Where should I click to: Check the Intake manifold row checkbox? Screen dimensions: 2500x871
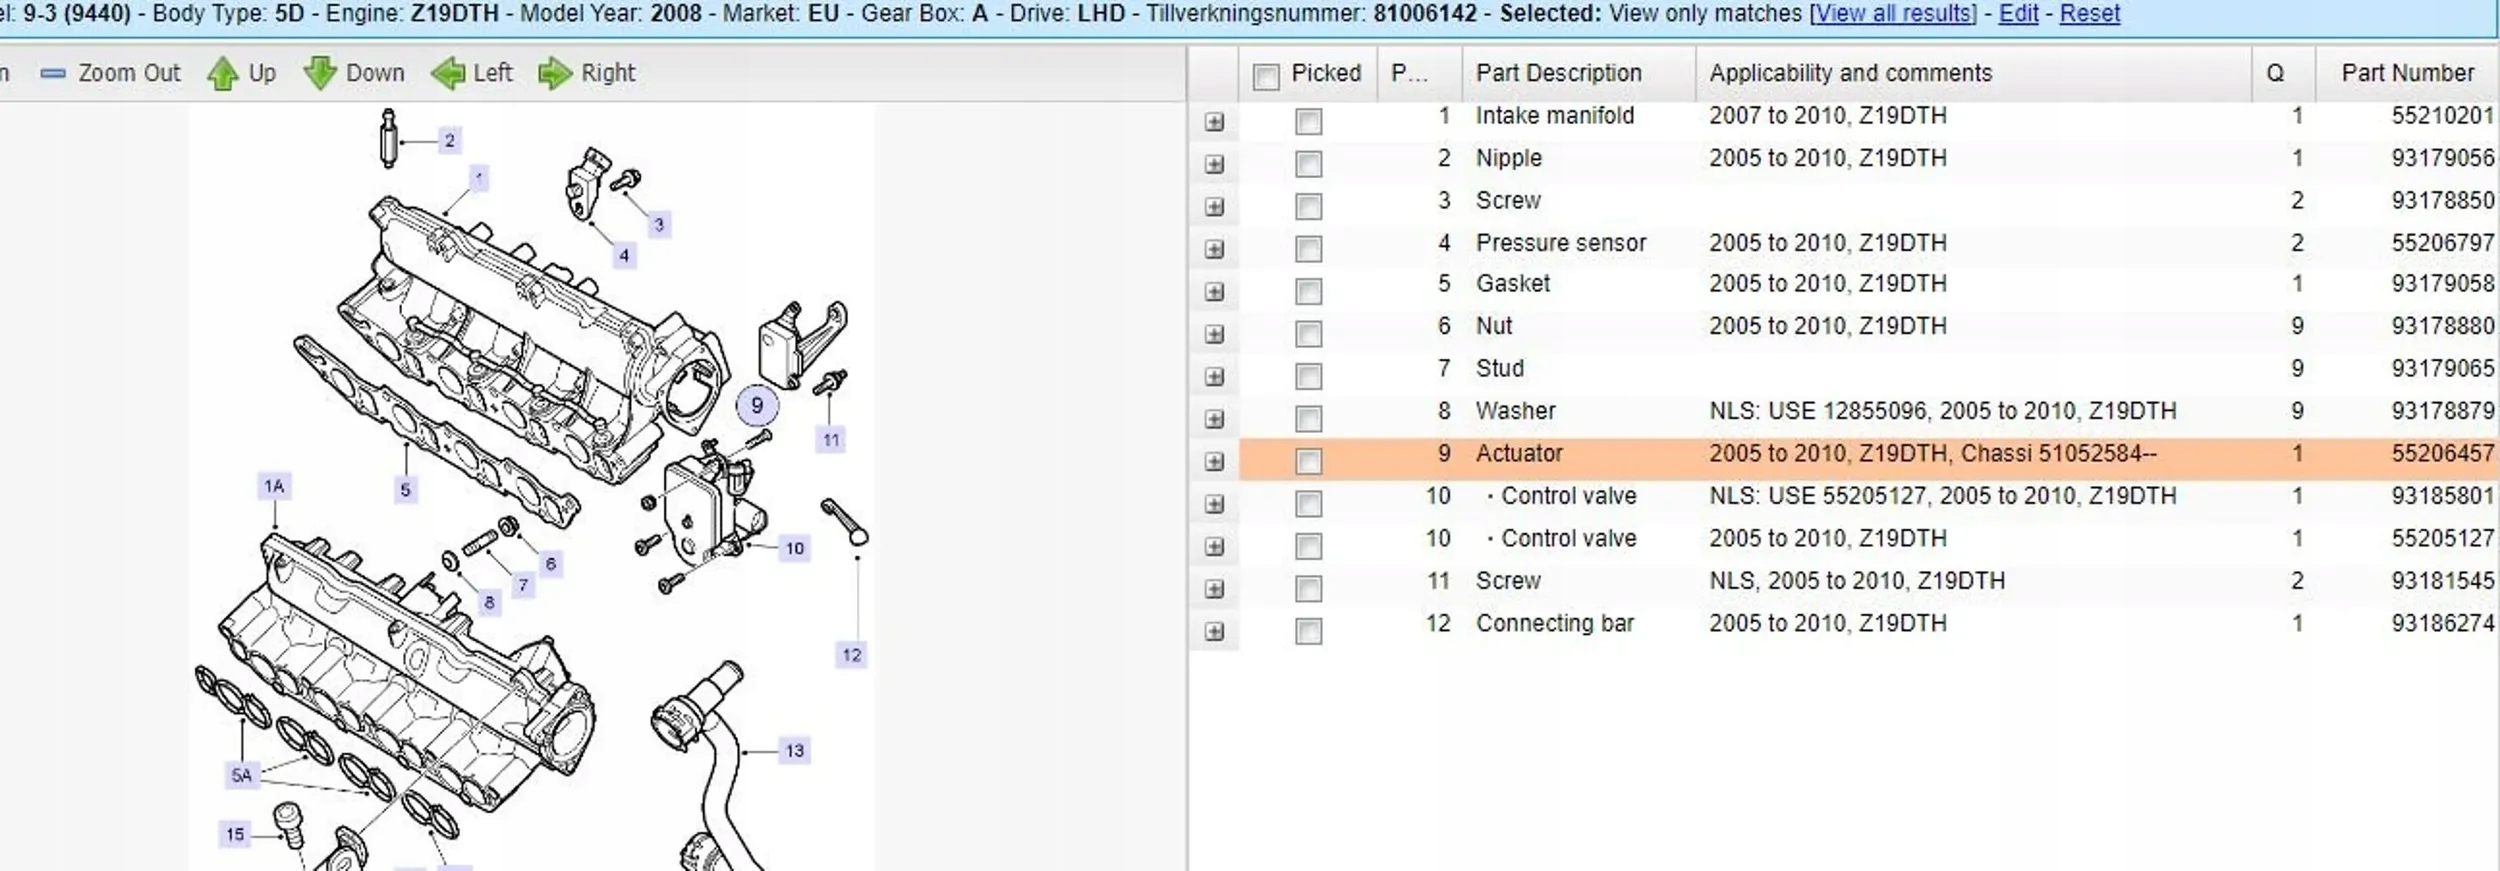pos(1308,121)
